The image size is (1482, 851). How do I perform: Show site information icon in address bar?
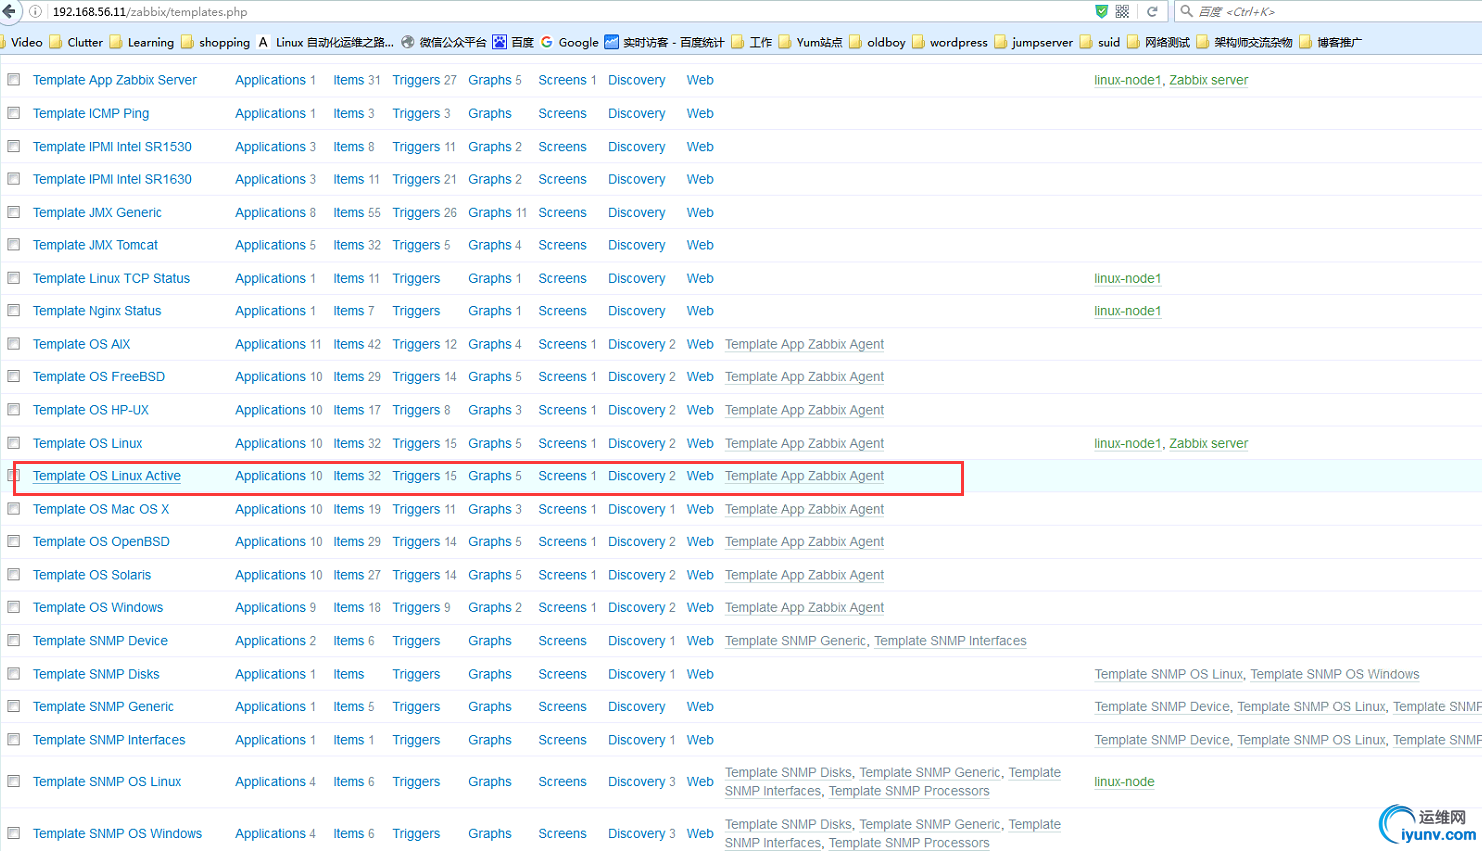35,12
